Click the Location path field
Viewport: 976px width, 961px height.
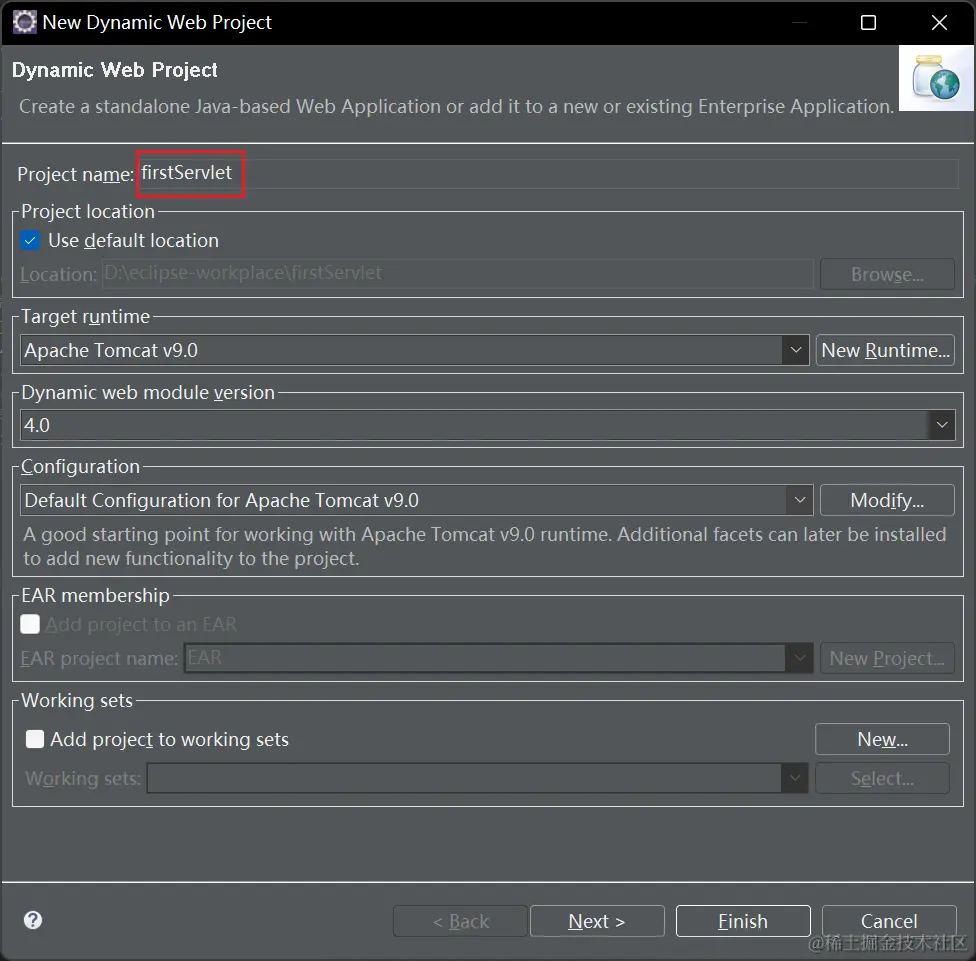coord(458,274)
